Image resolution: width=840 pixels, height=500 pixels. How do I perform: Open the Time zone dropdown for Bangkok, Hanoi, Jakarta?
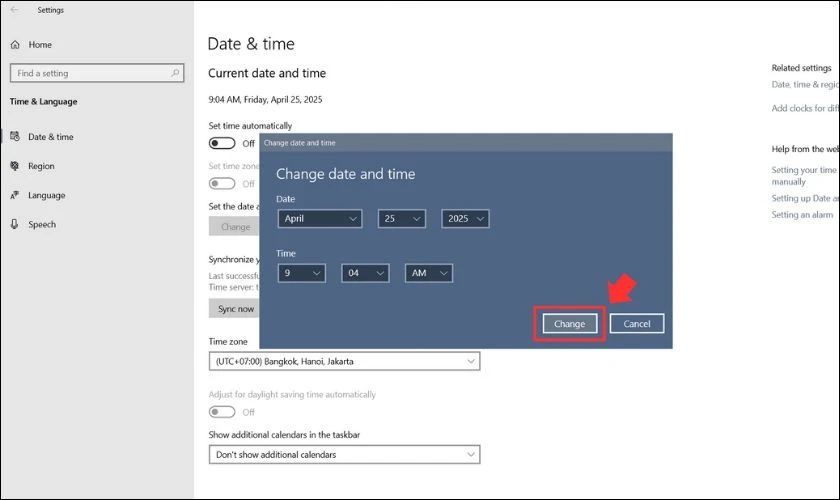344,361
